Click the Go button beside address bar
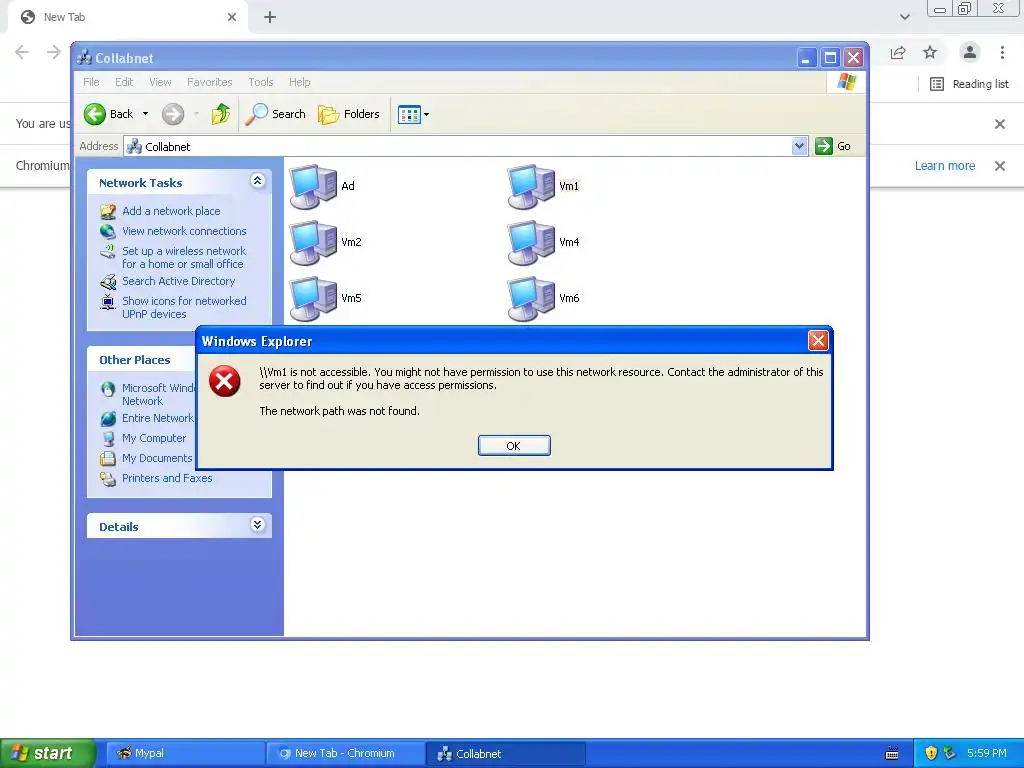Viewport: 1024px width, 768px height. [833, 146]
